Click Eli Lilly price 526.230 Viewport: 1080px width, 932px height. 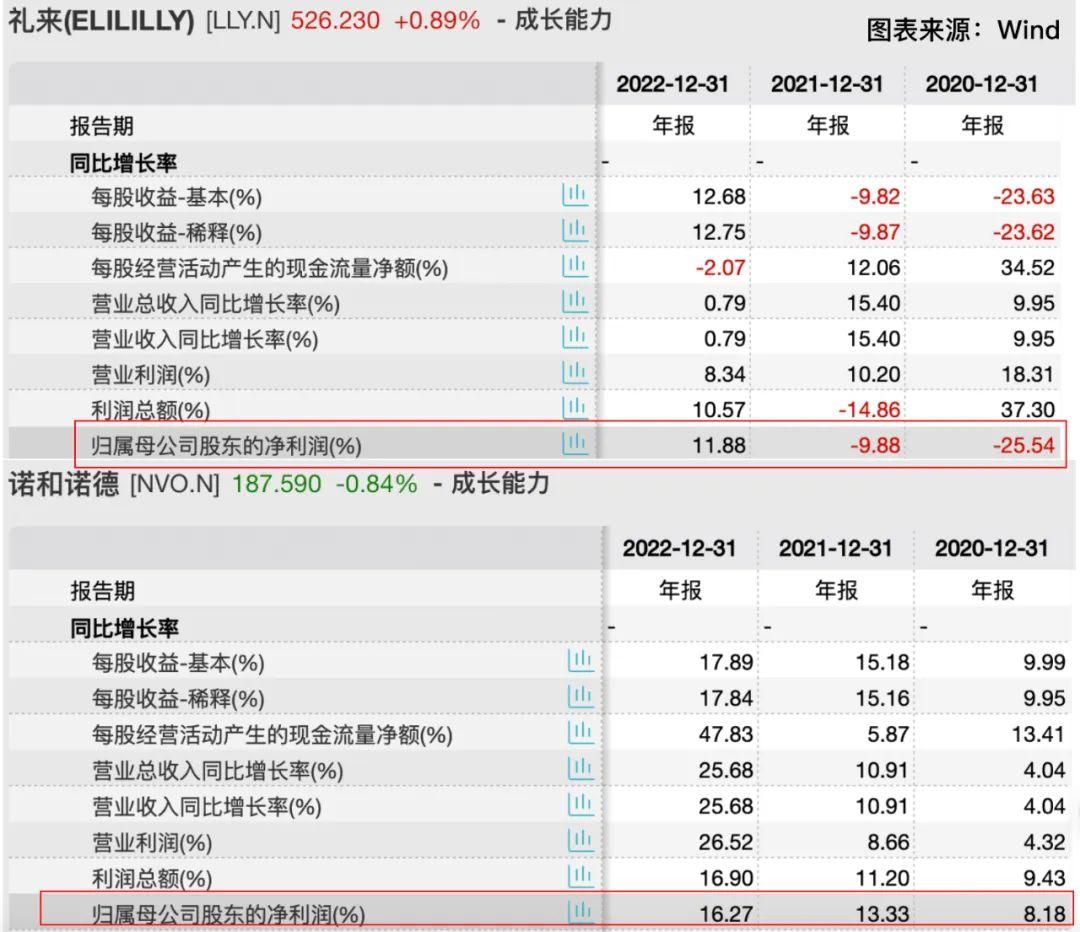pos(335,21)
